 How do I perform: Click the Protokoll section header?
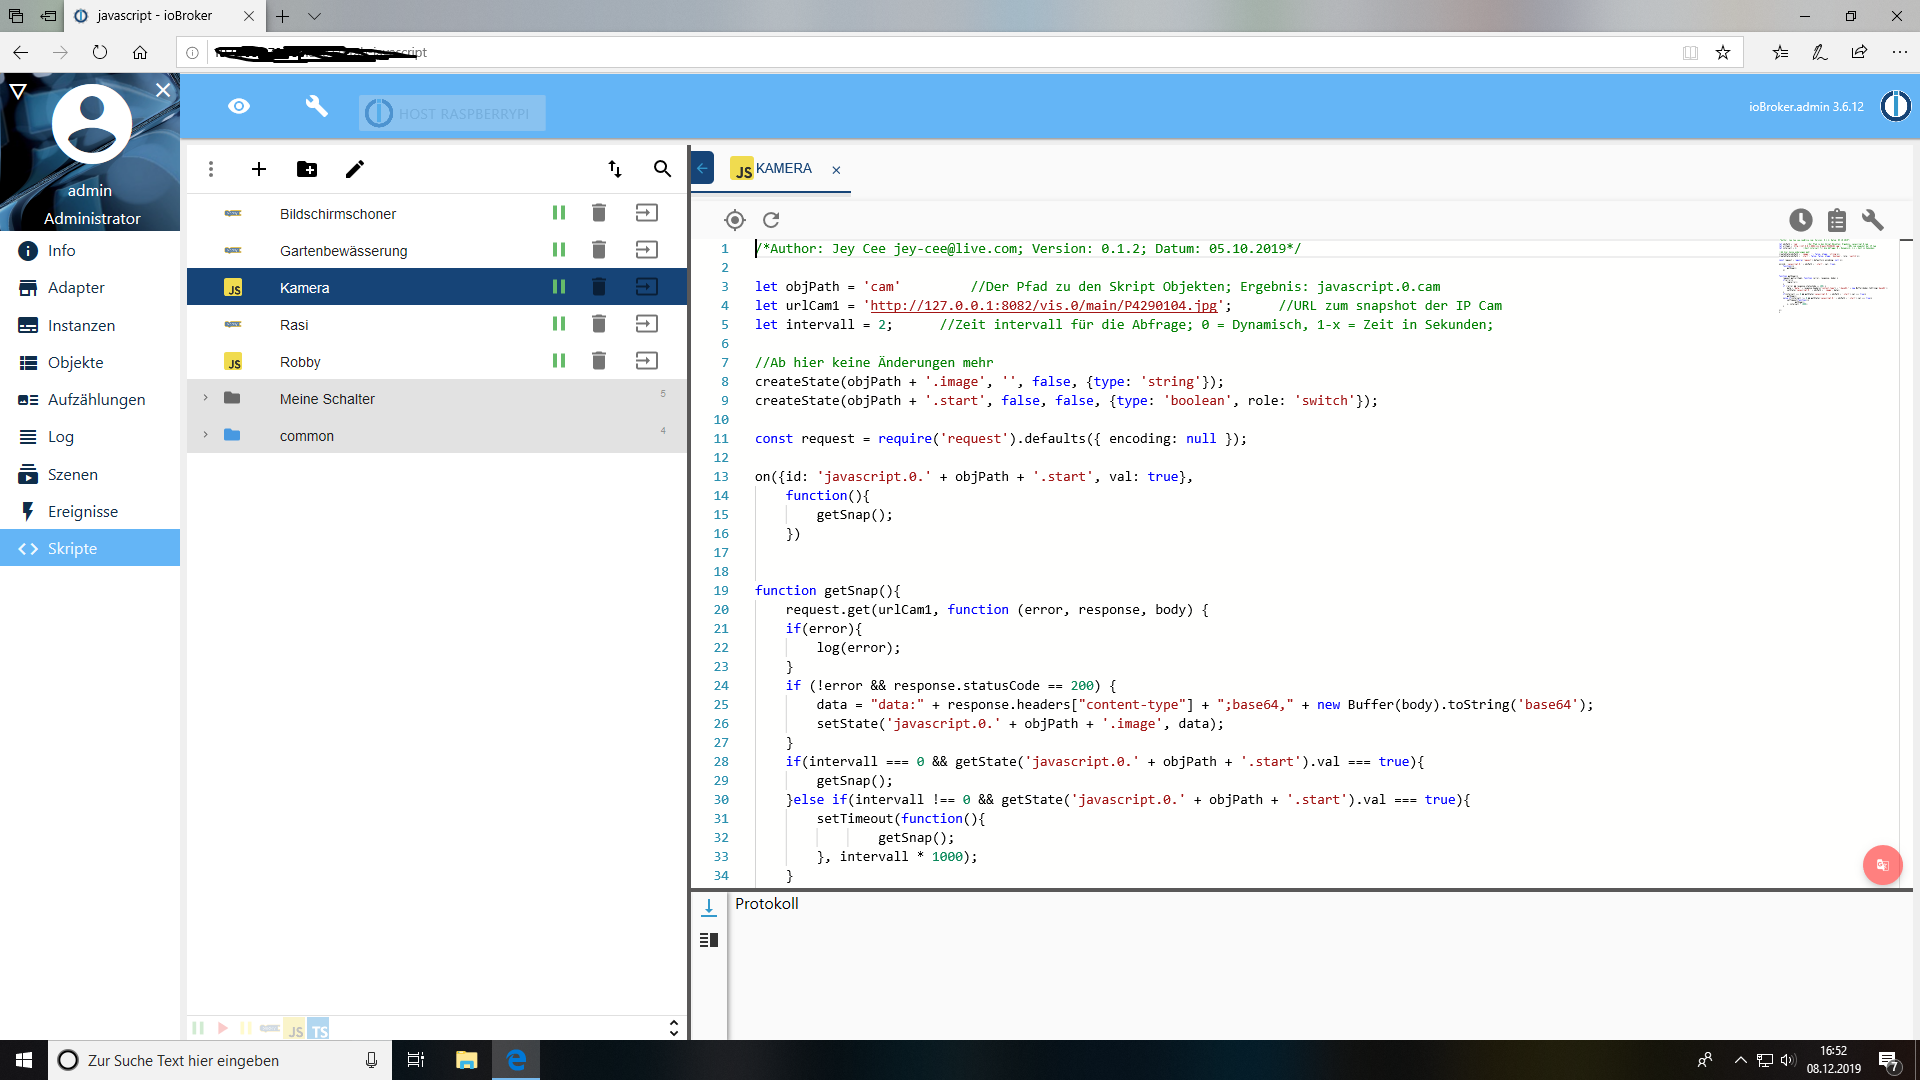tap(766, 903)
